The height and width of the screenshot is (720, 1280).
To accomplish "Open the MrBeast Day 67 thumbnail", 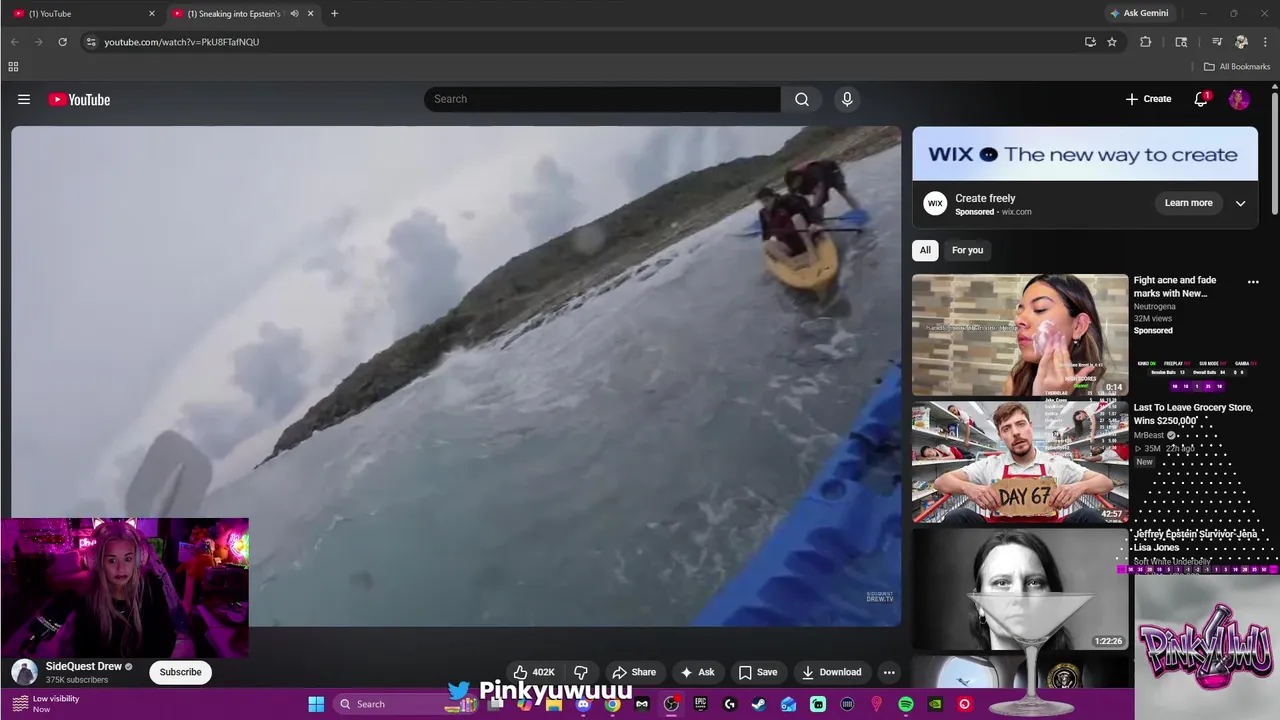I will point(1020,462).
